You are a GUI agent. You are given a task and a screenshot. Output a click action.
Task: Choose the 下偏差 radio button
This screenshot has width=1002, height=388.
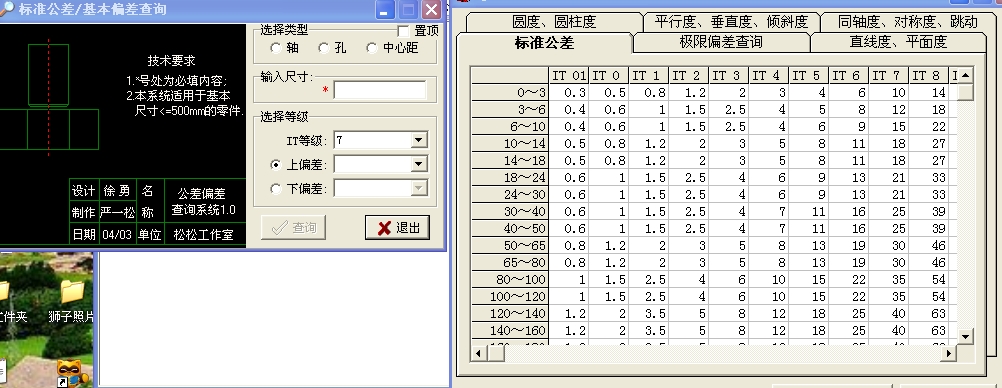tap(276, 189)
